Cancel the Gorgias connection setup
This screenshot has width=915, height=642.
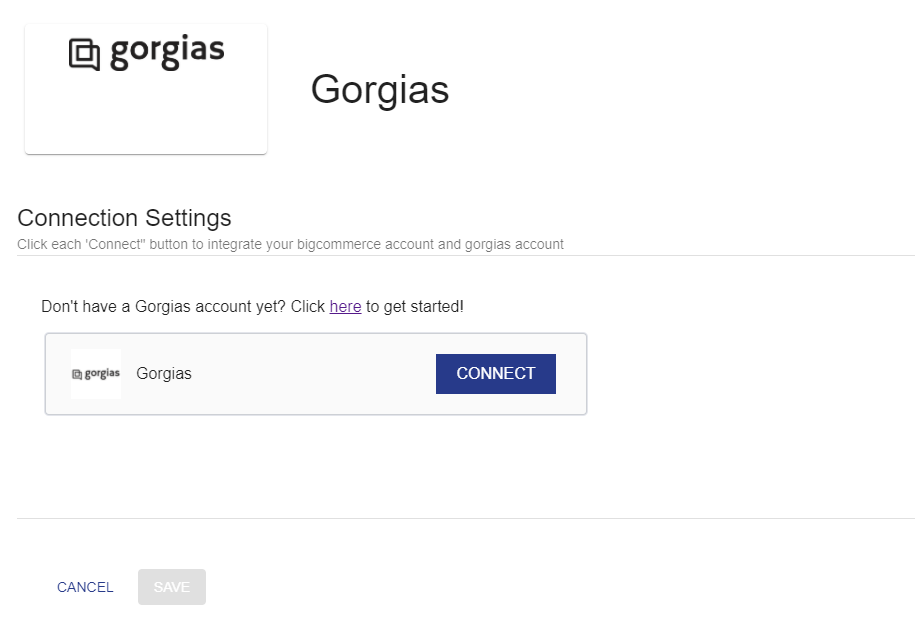point(85,587)
